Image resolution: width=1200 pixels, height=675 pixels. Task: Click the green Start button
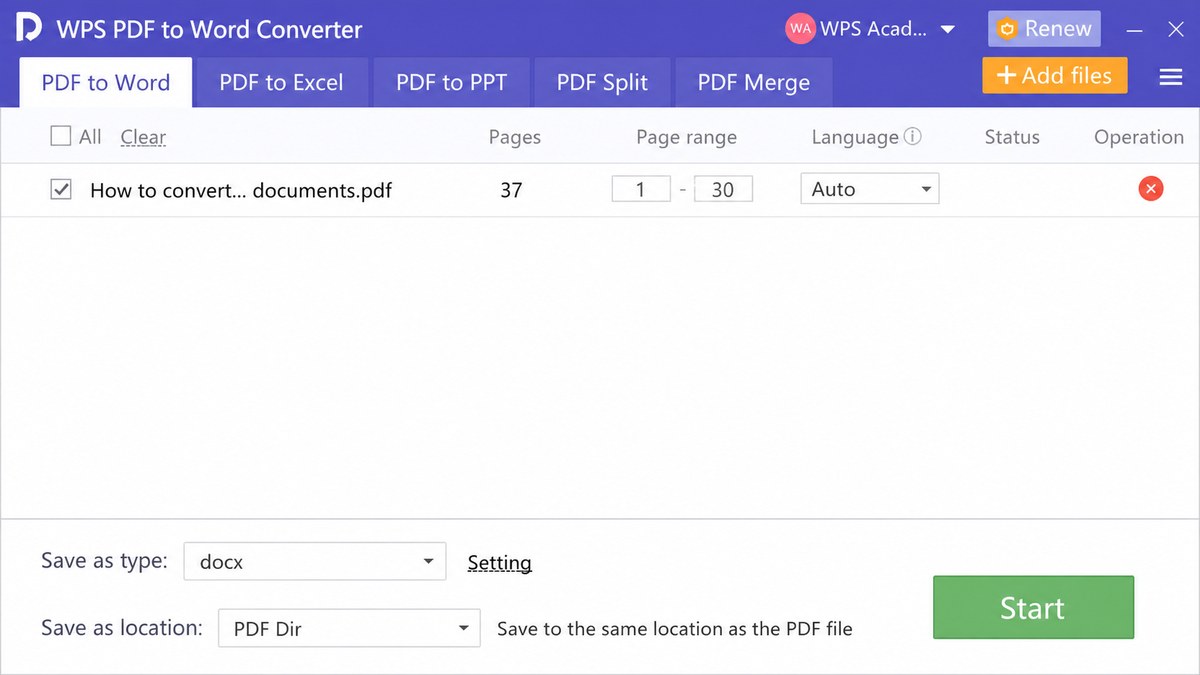pos(1033,607)
